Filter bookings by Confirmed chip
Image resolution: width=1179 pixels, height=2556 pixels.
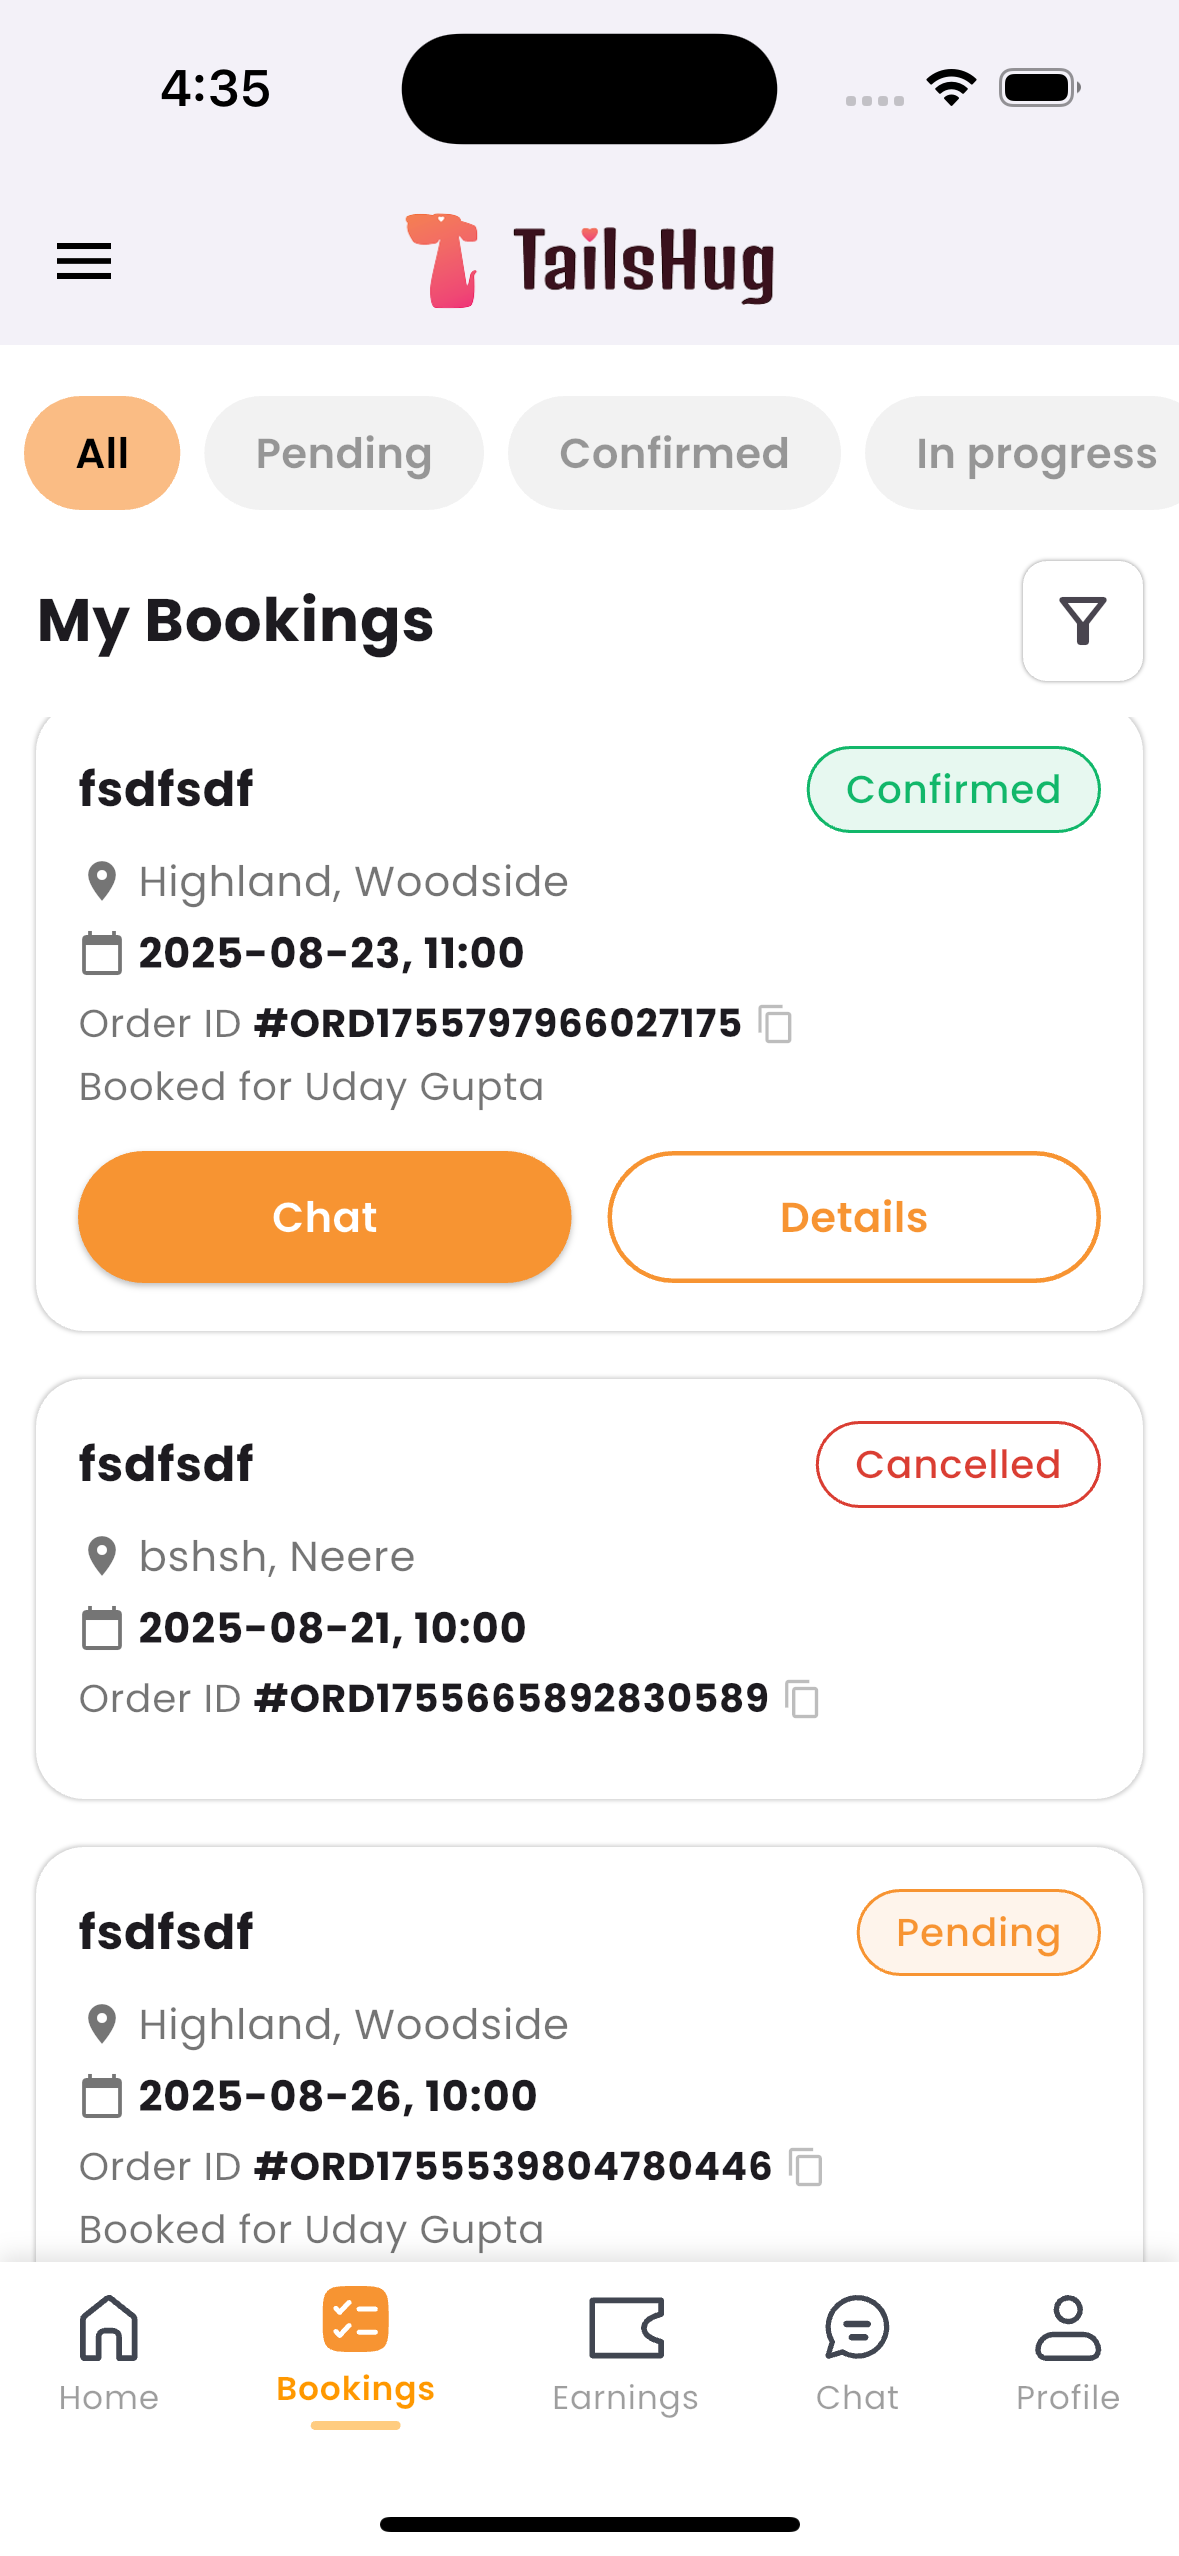[x=674, y=453]
